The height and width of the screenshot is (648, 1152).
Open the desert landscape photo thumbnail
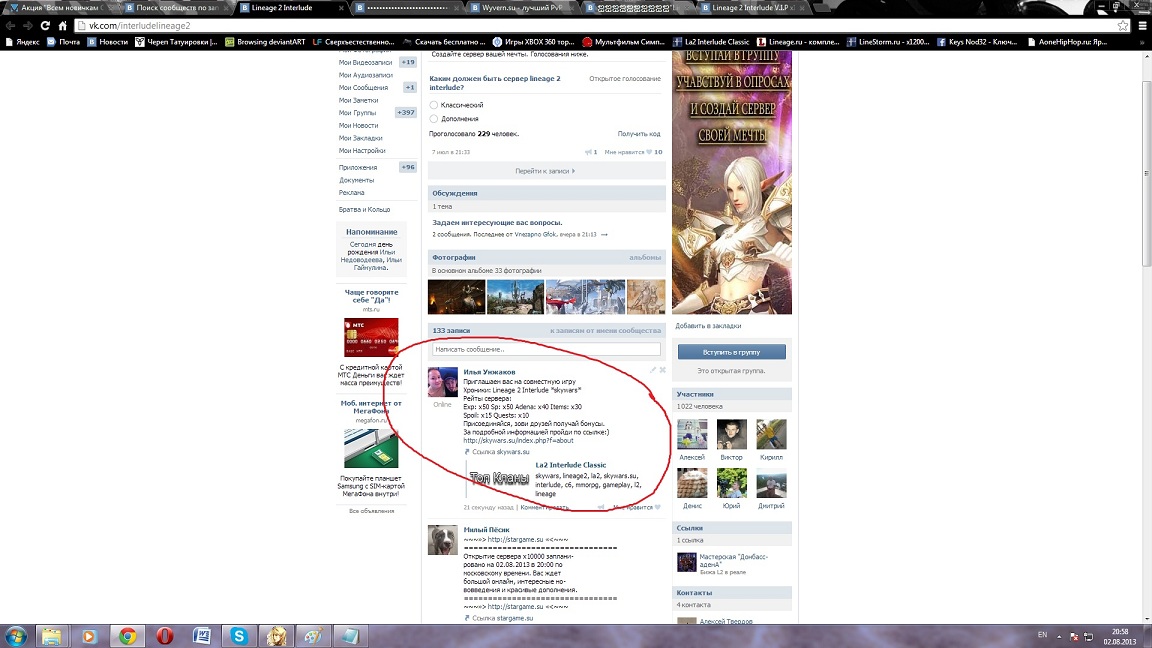click(x=515, y=297)
